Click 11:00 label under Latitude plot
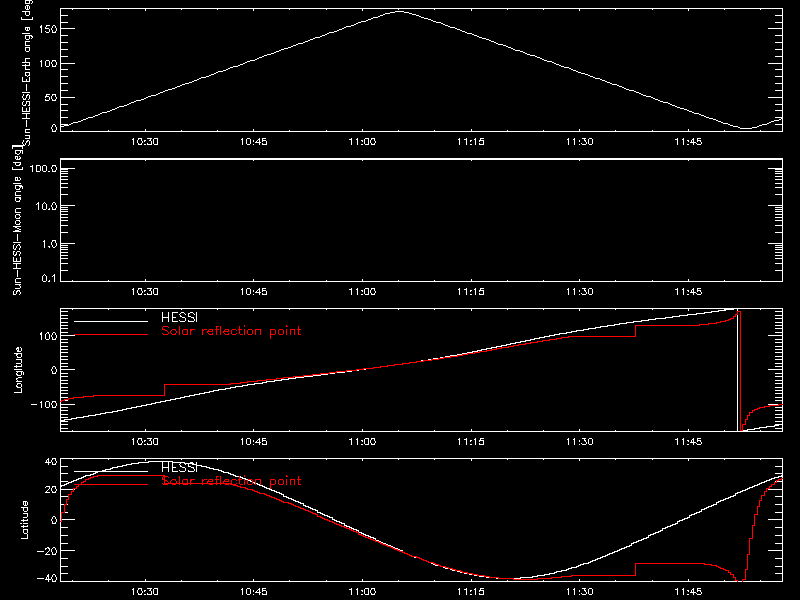The image size is (800, 600). coord(362,592)
